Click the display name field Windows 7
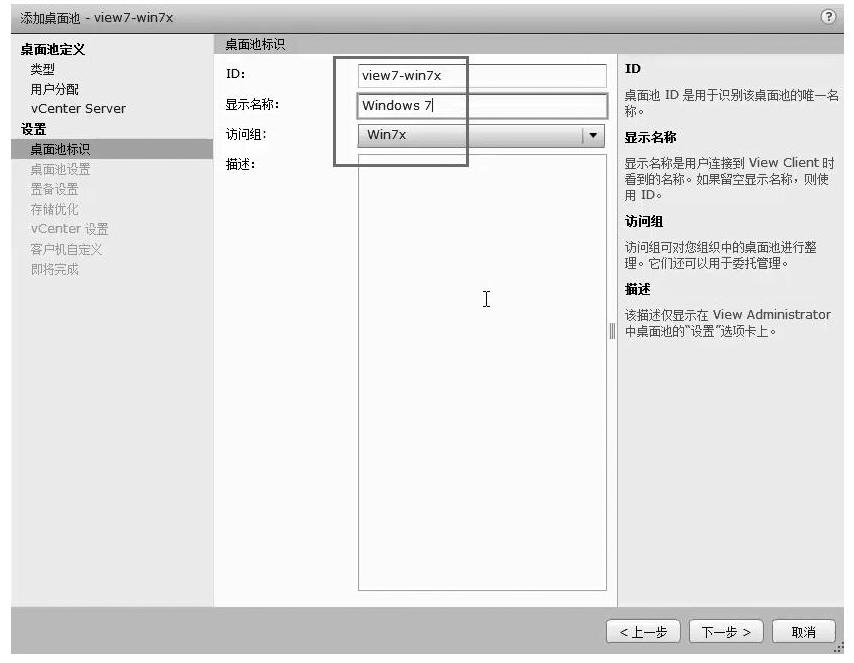Viewport: 854px width, 663px height. pos(482,106)
